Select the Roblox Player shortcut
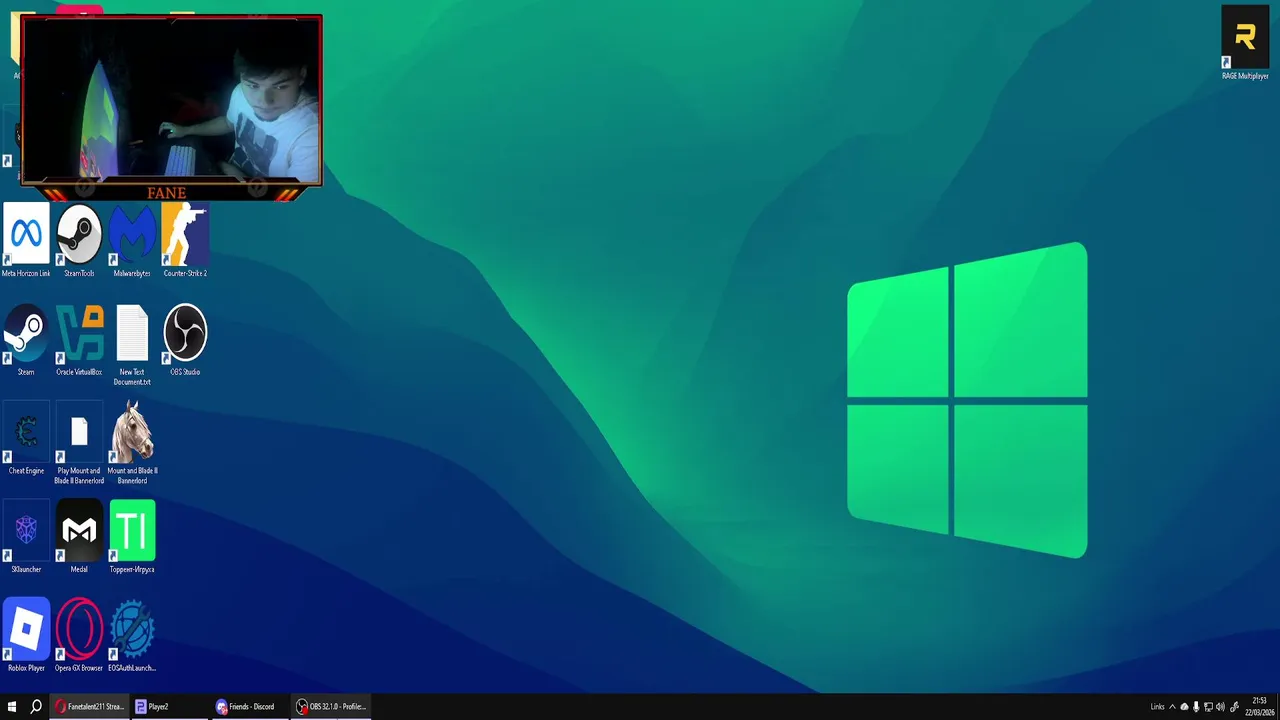1280x720 pixels. (x=26, y=635)
